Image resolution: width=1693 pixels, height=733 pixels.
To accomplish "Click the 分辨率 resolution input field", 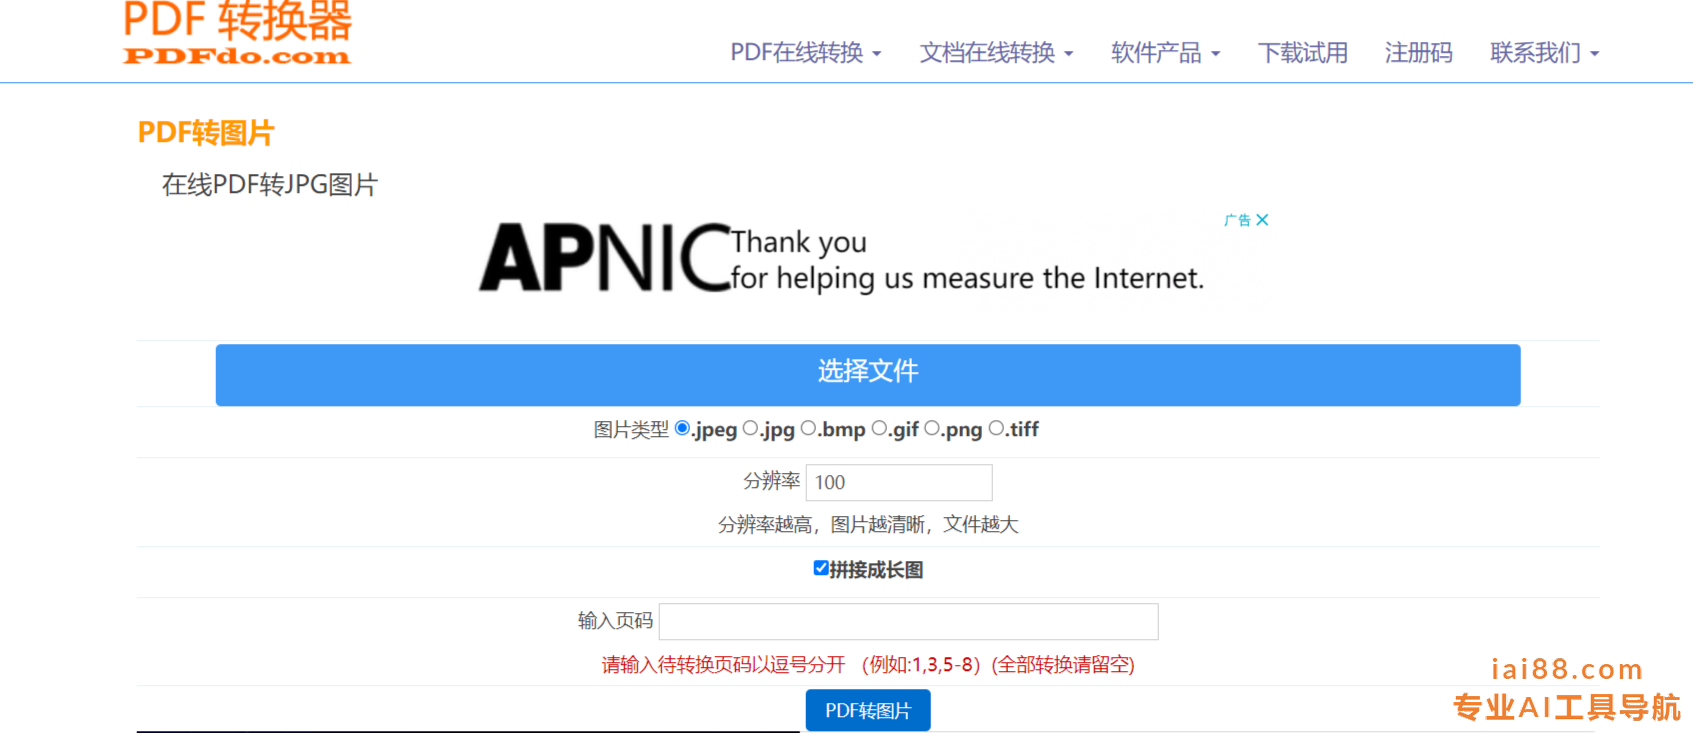I will 899,482.
